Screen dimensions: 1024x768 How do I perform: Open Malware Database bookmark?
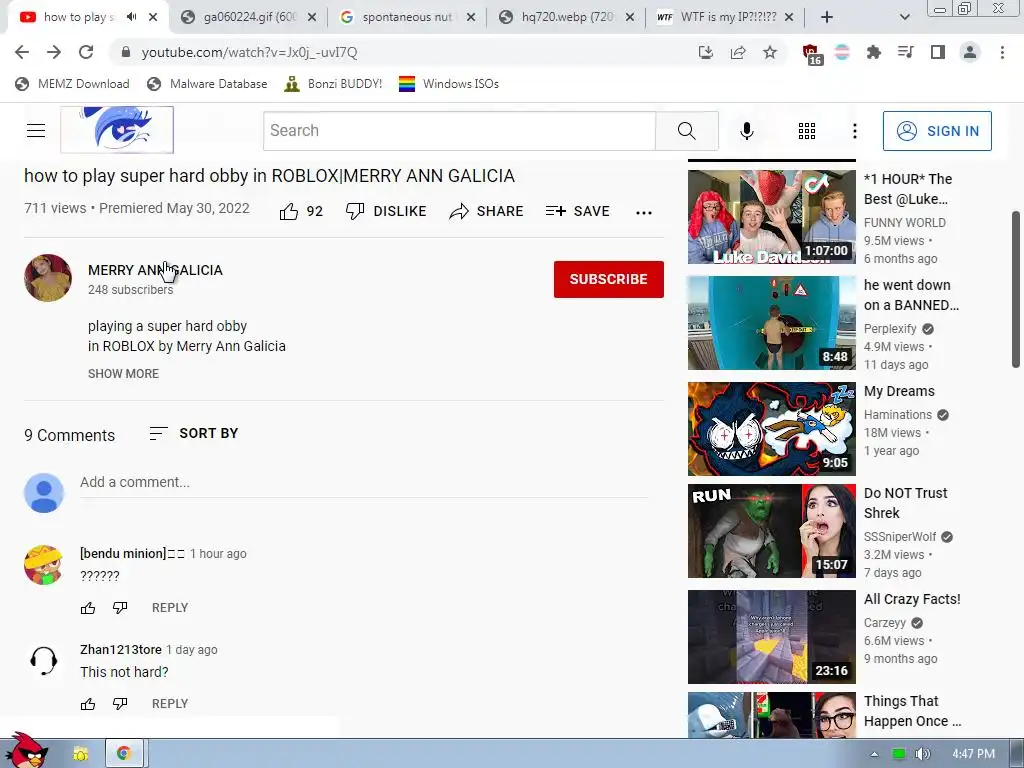pyautogui.click(x=208, y=84)
